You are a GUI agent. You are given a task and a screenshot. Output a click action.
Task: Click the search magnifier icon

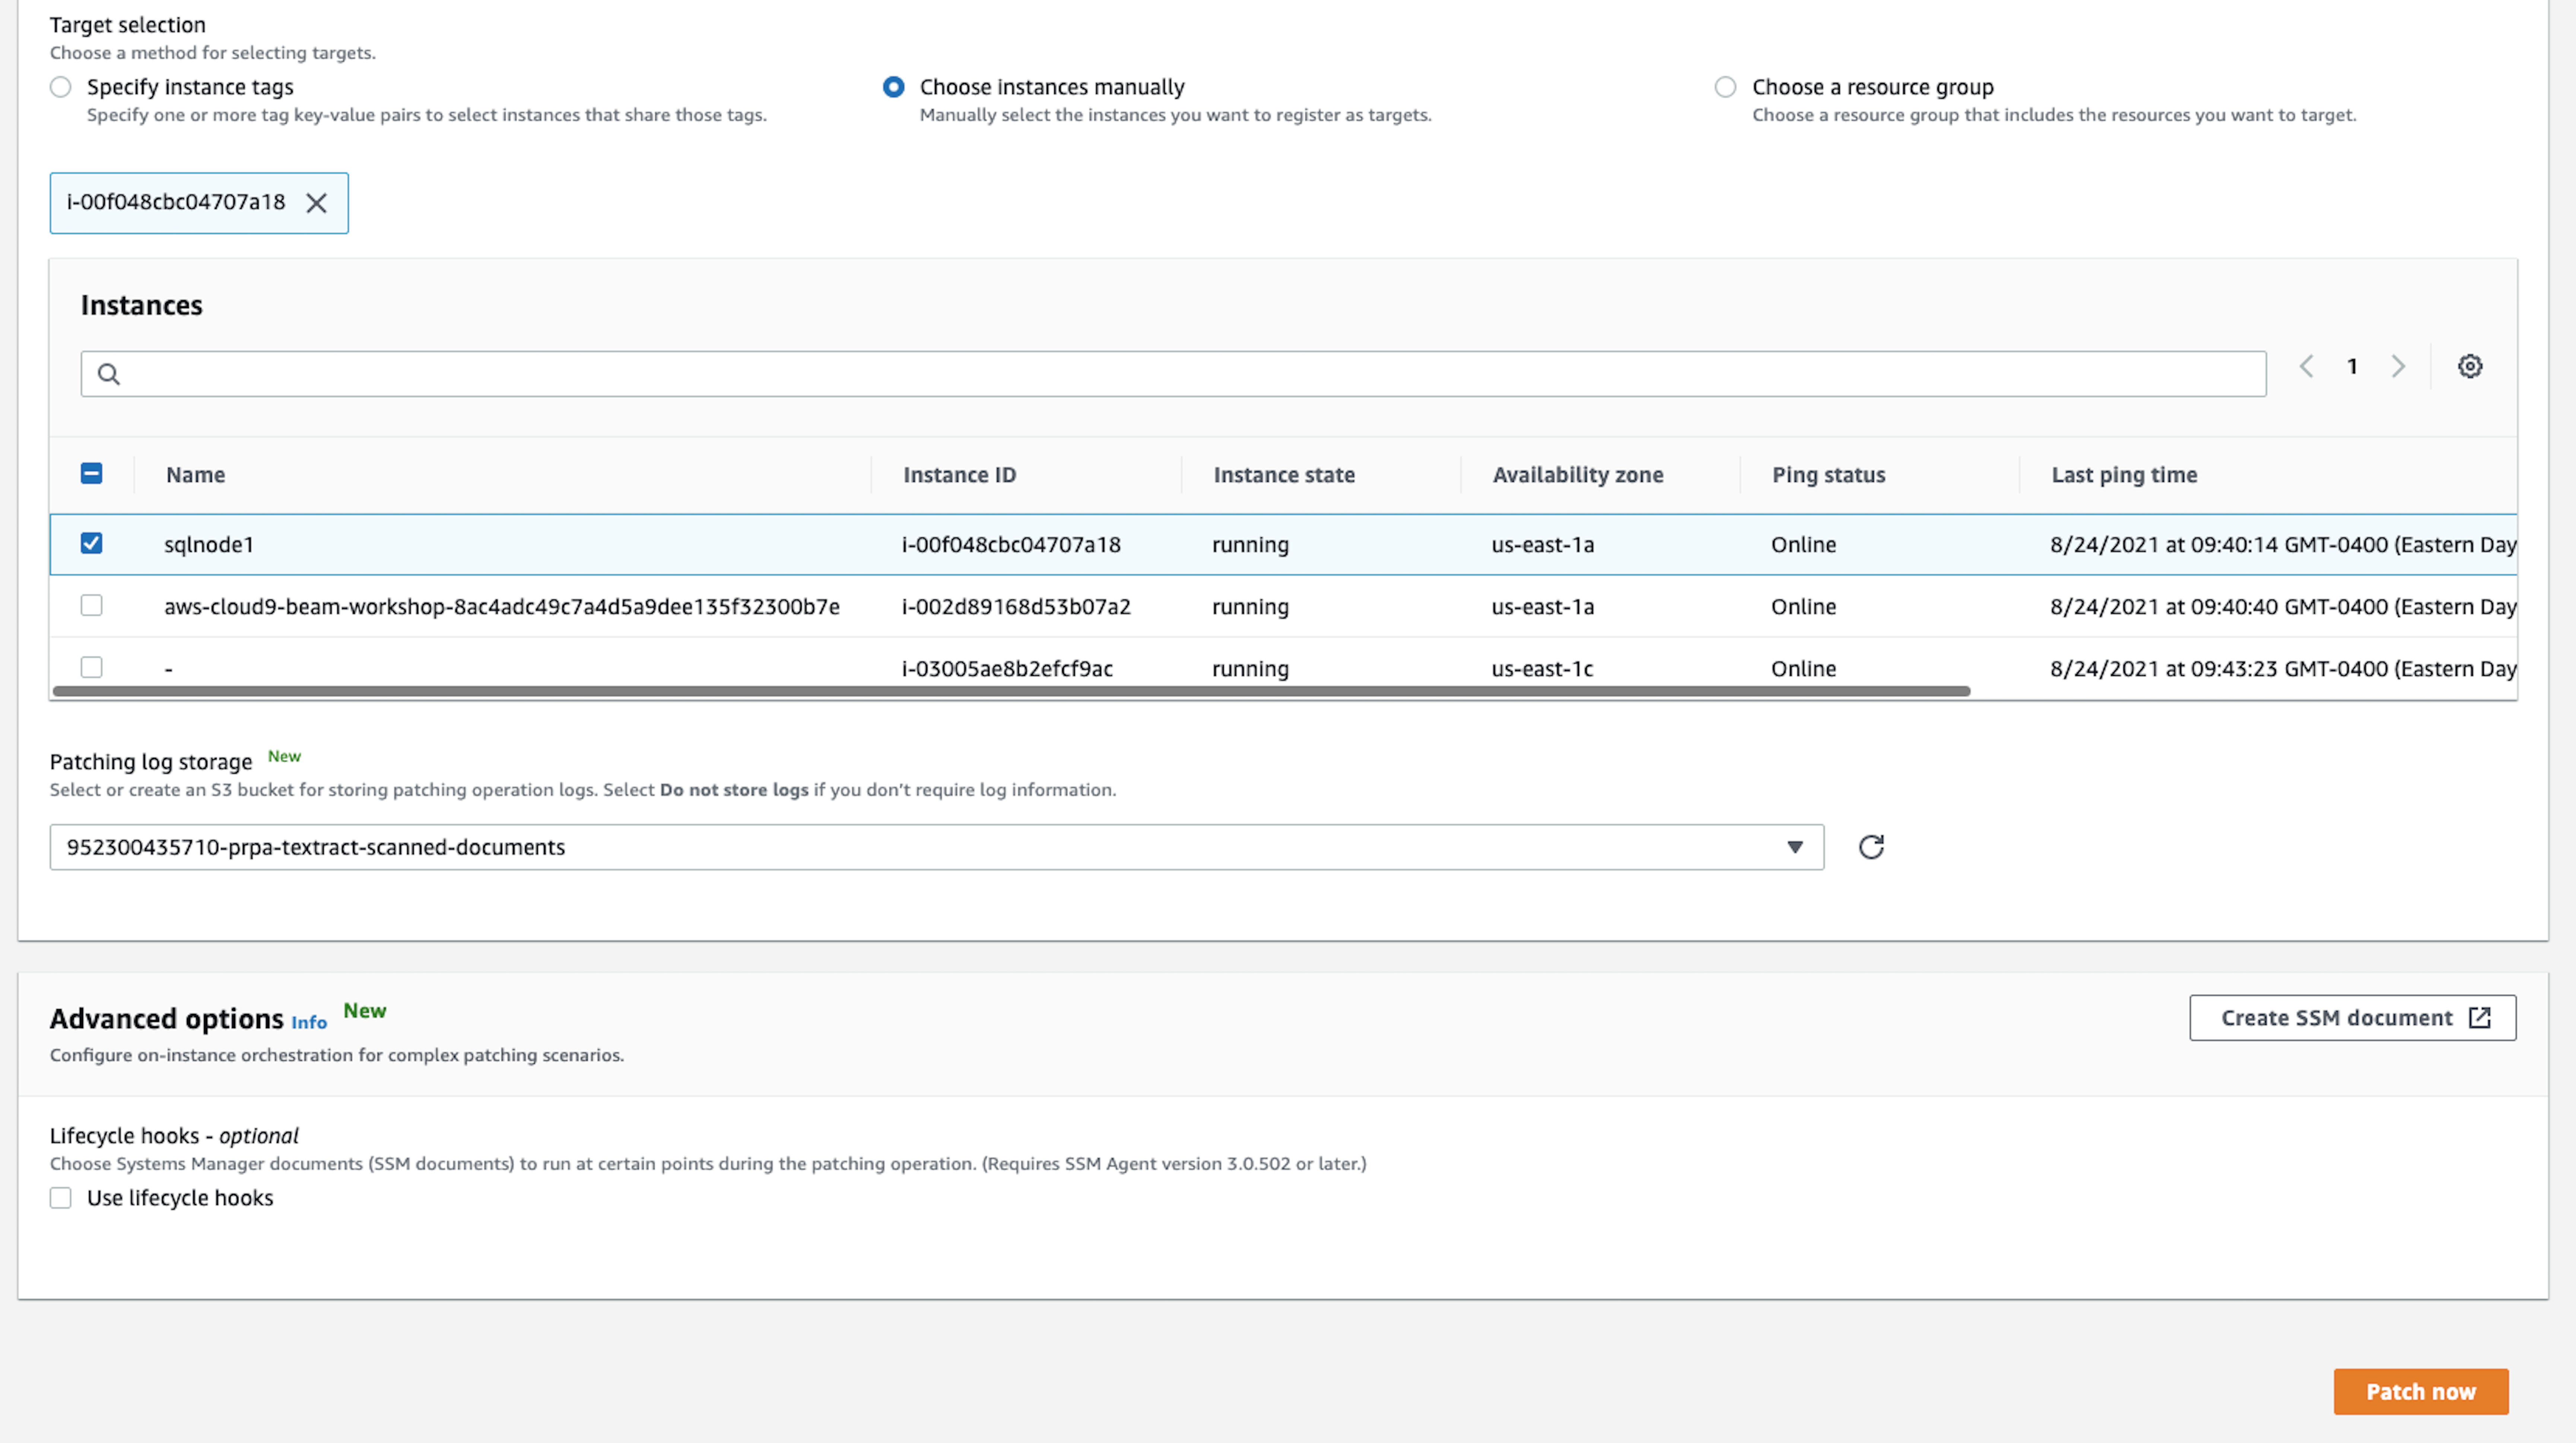click(109, 374)
